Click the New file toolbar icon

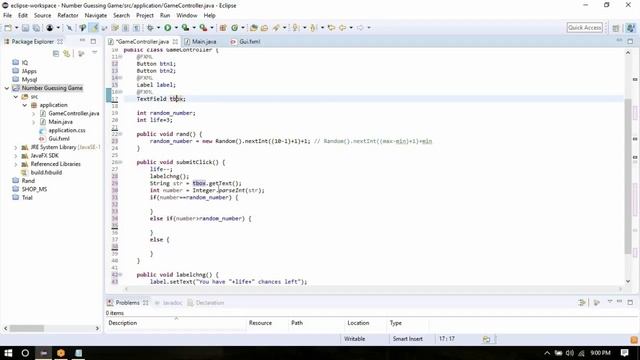[8, 28]
